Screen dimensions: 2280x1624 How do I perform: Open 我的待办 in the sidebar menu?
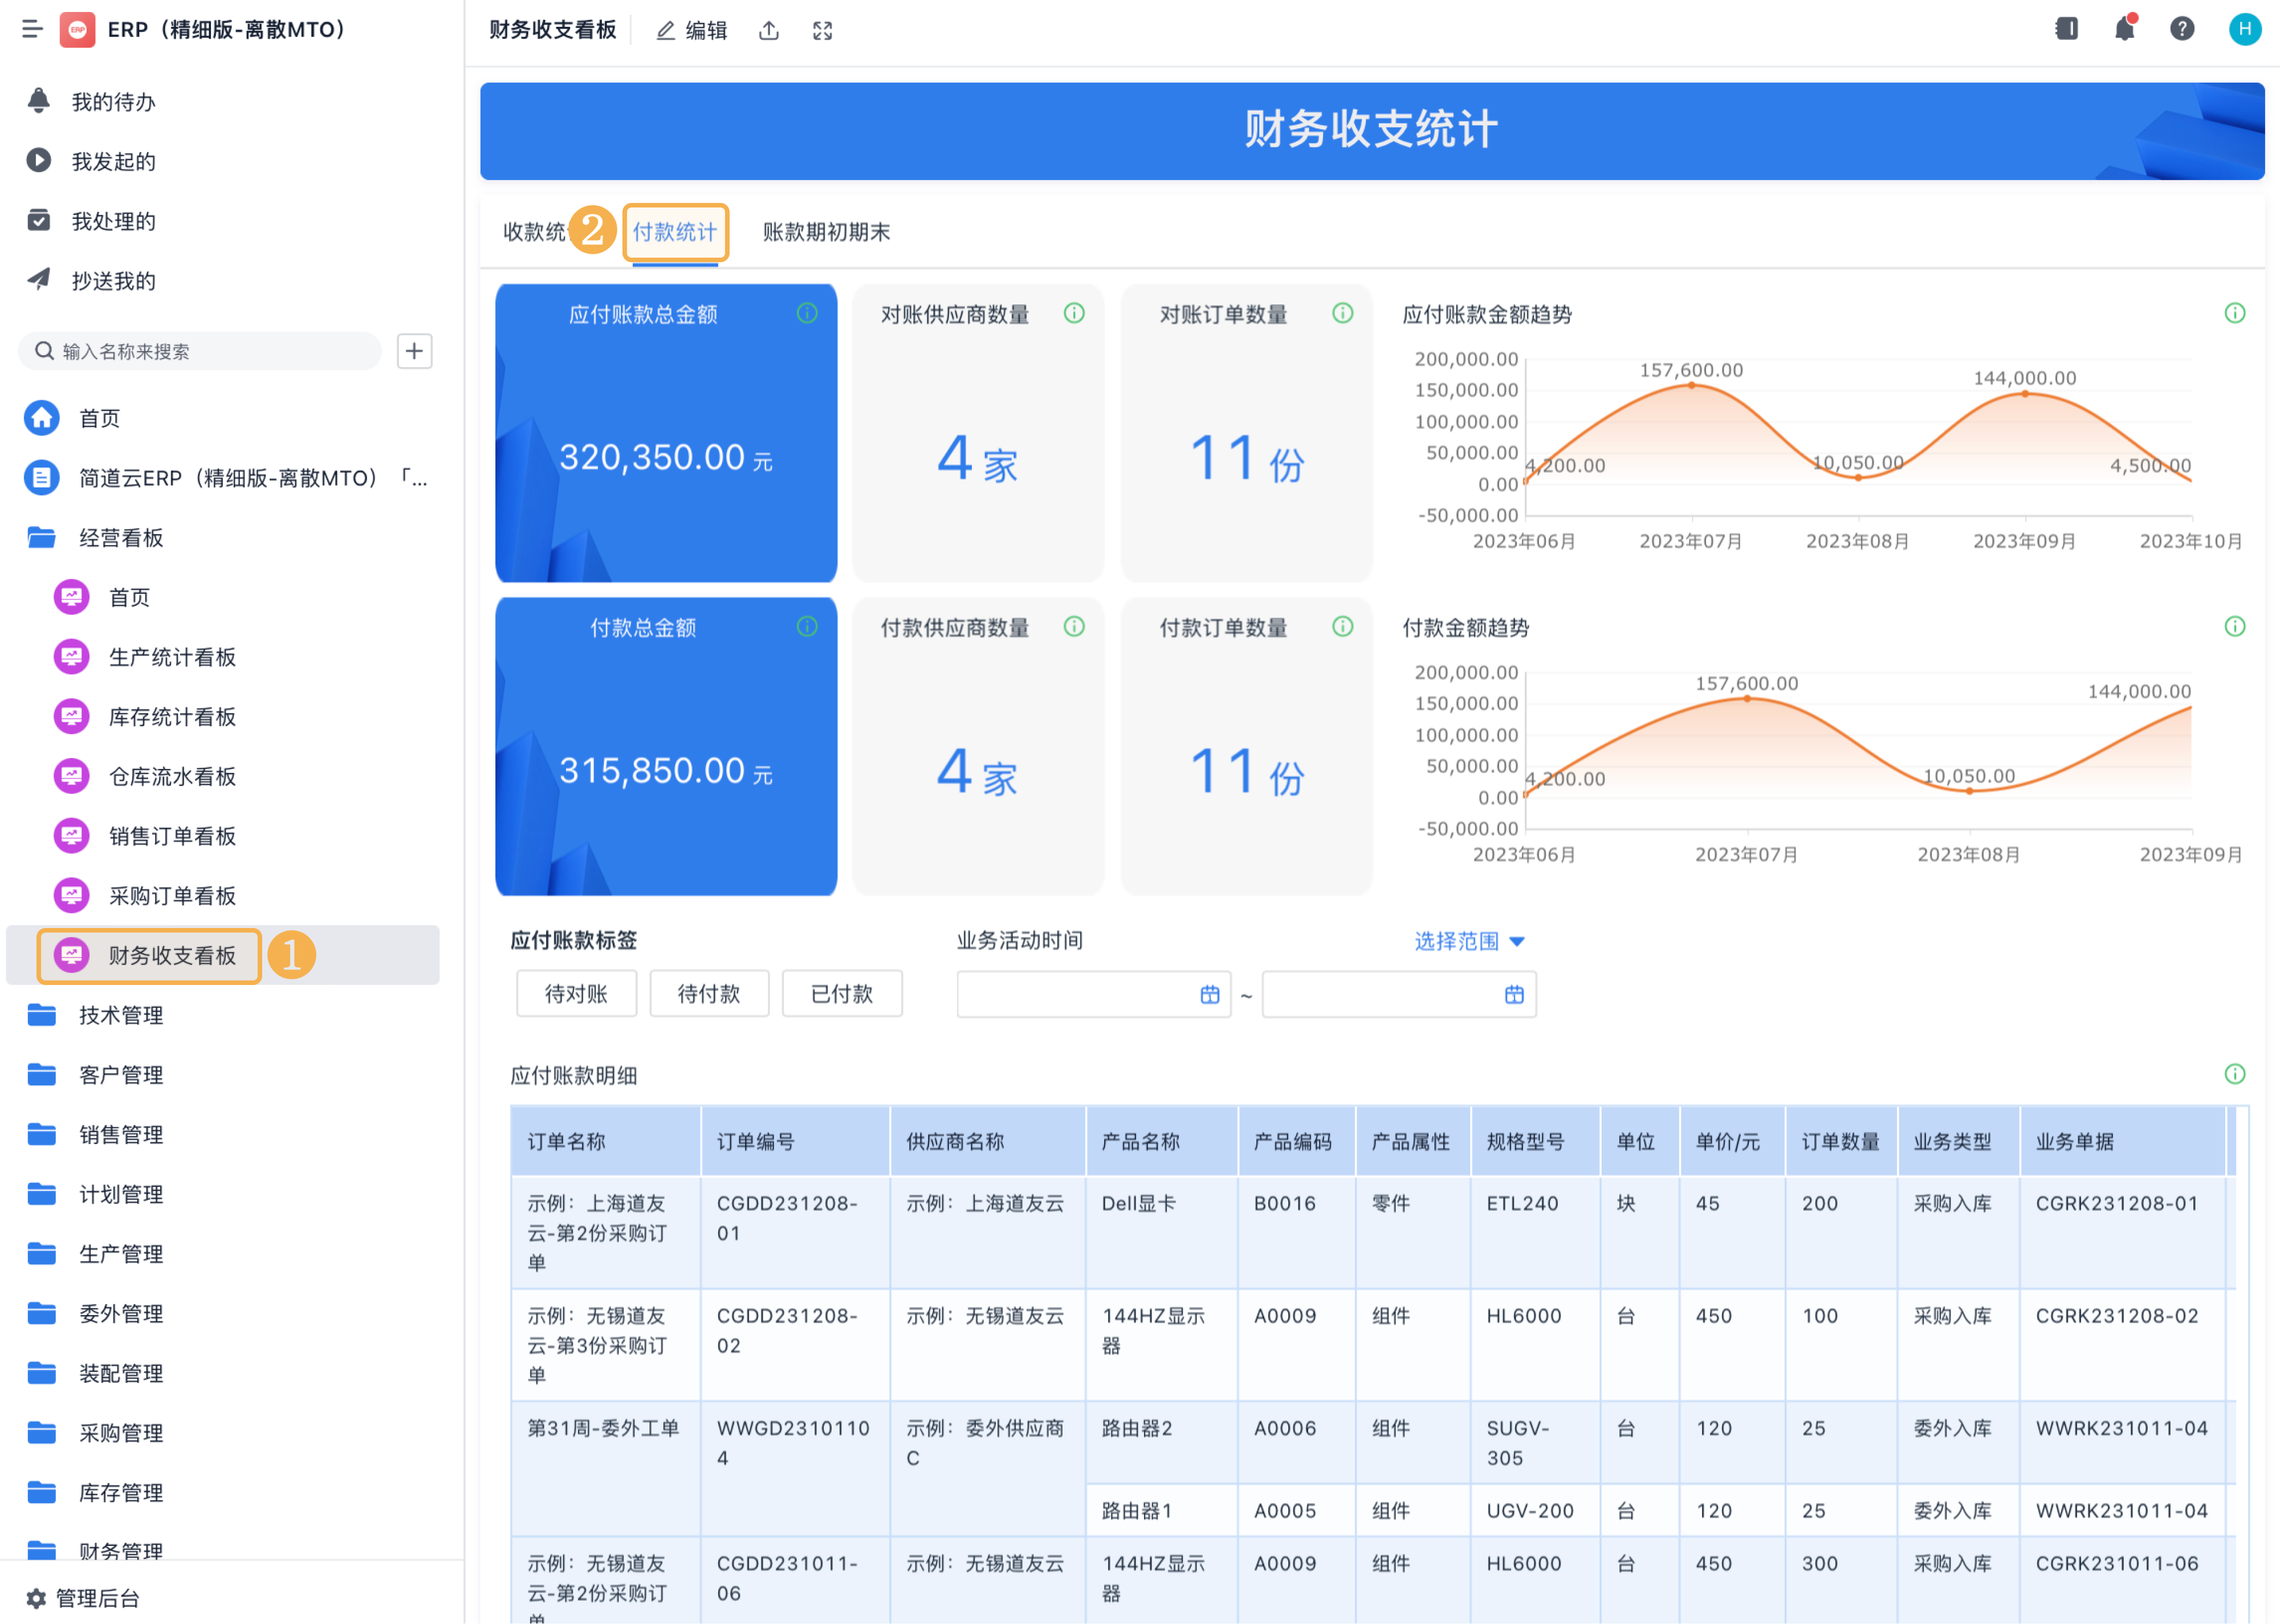click(113, 102)
